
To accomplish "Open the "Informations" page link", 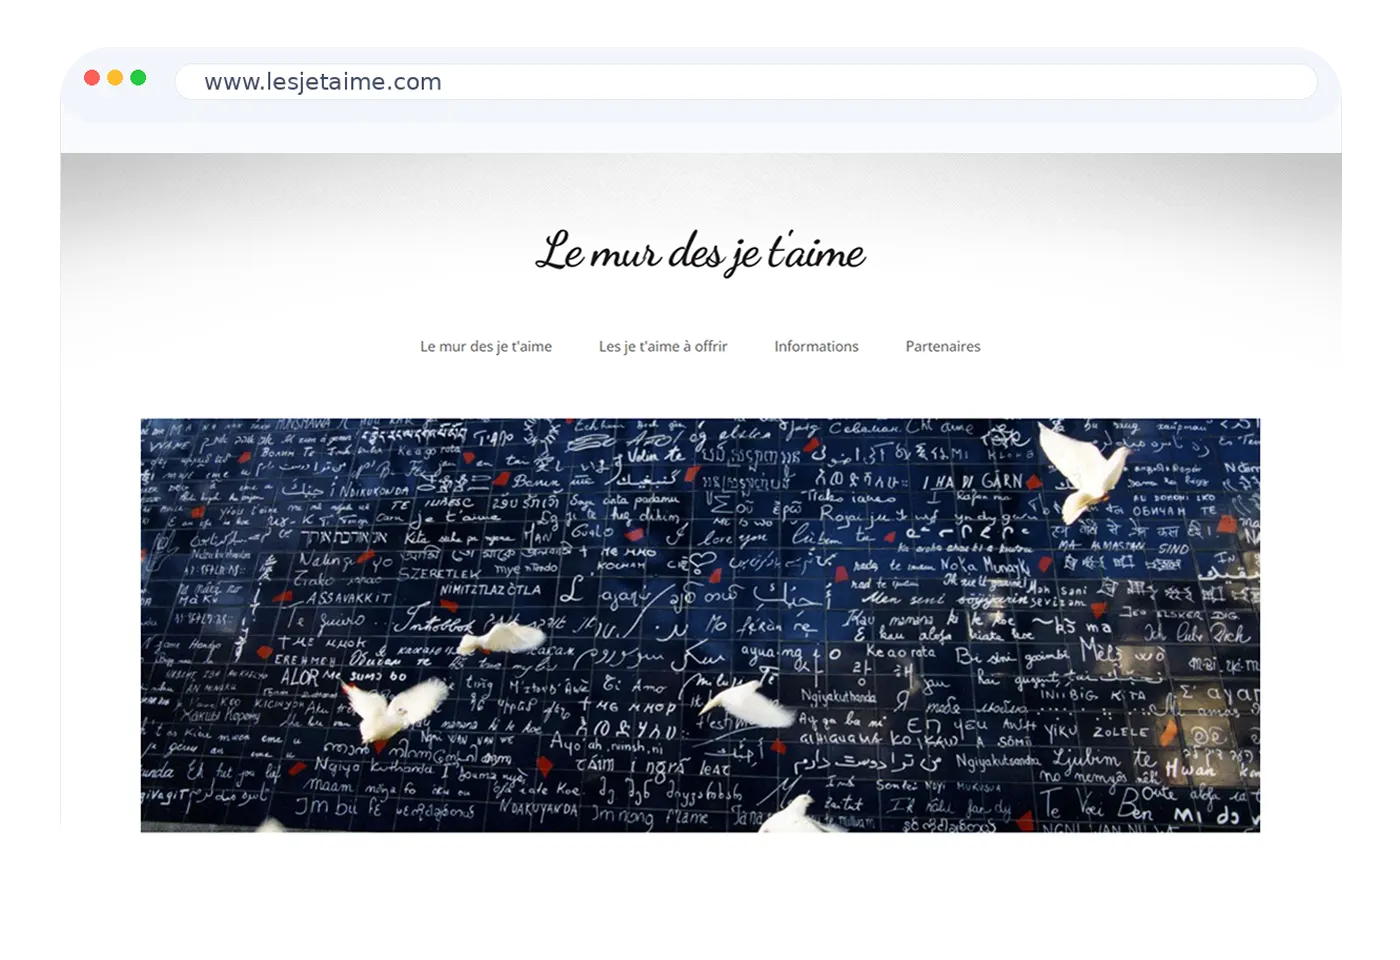I will tap(816, 346).
